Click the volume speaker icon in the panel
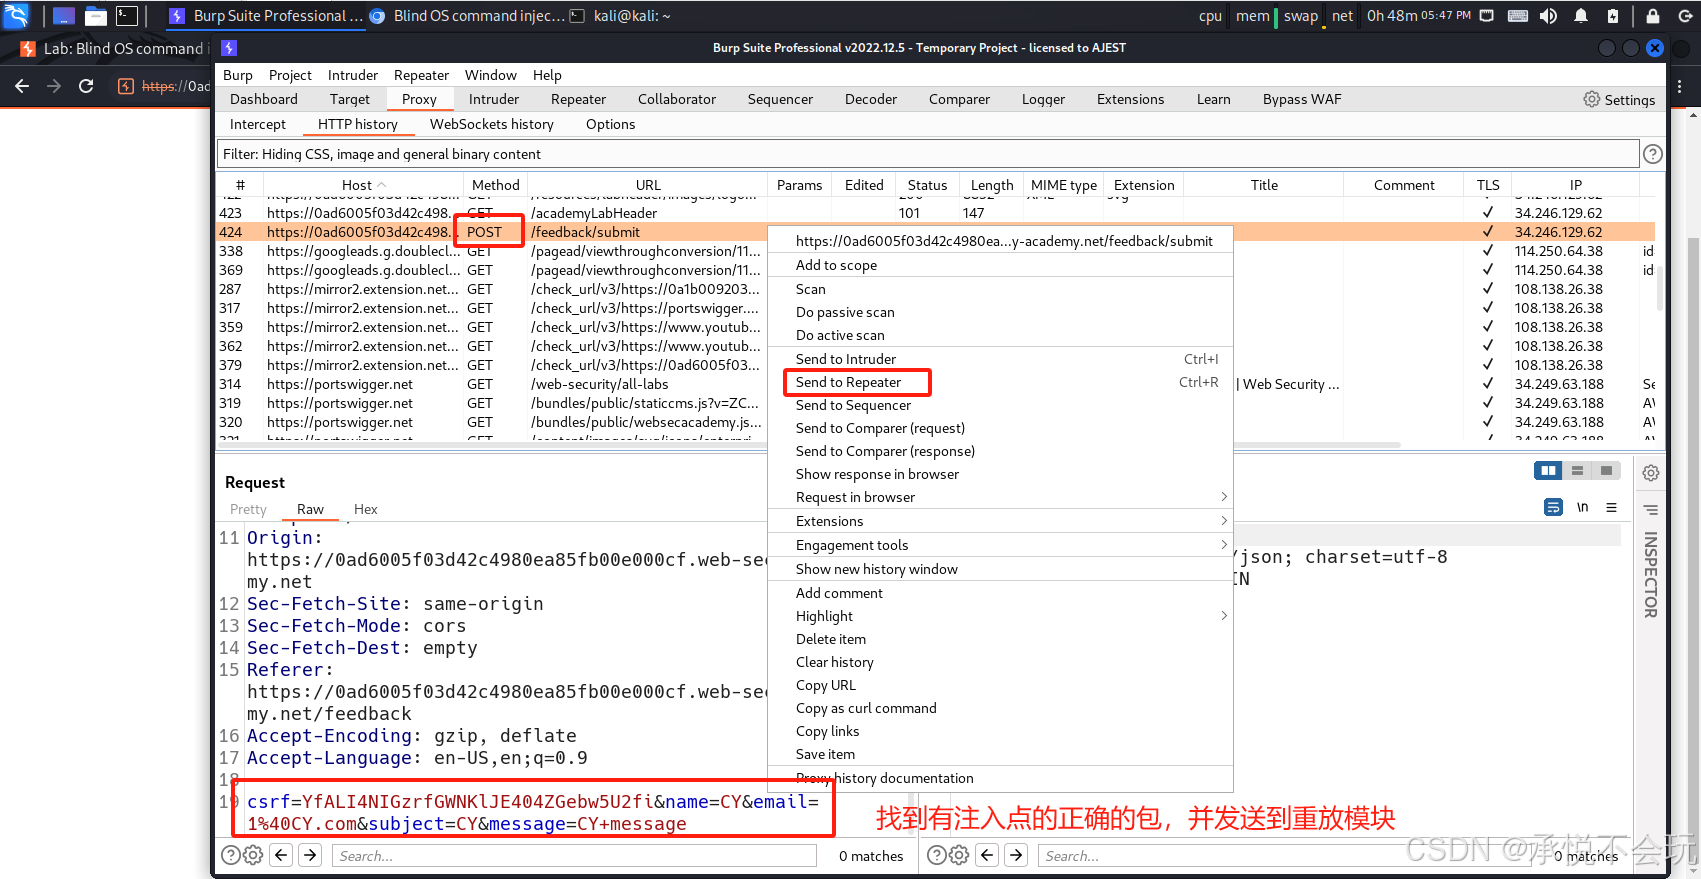1701x879 pixels. [1548, 16]
